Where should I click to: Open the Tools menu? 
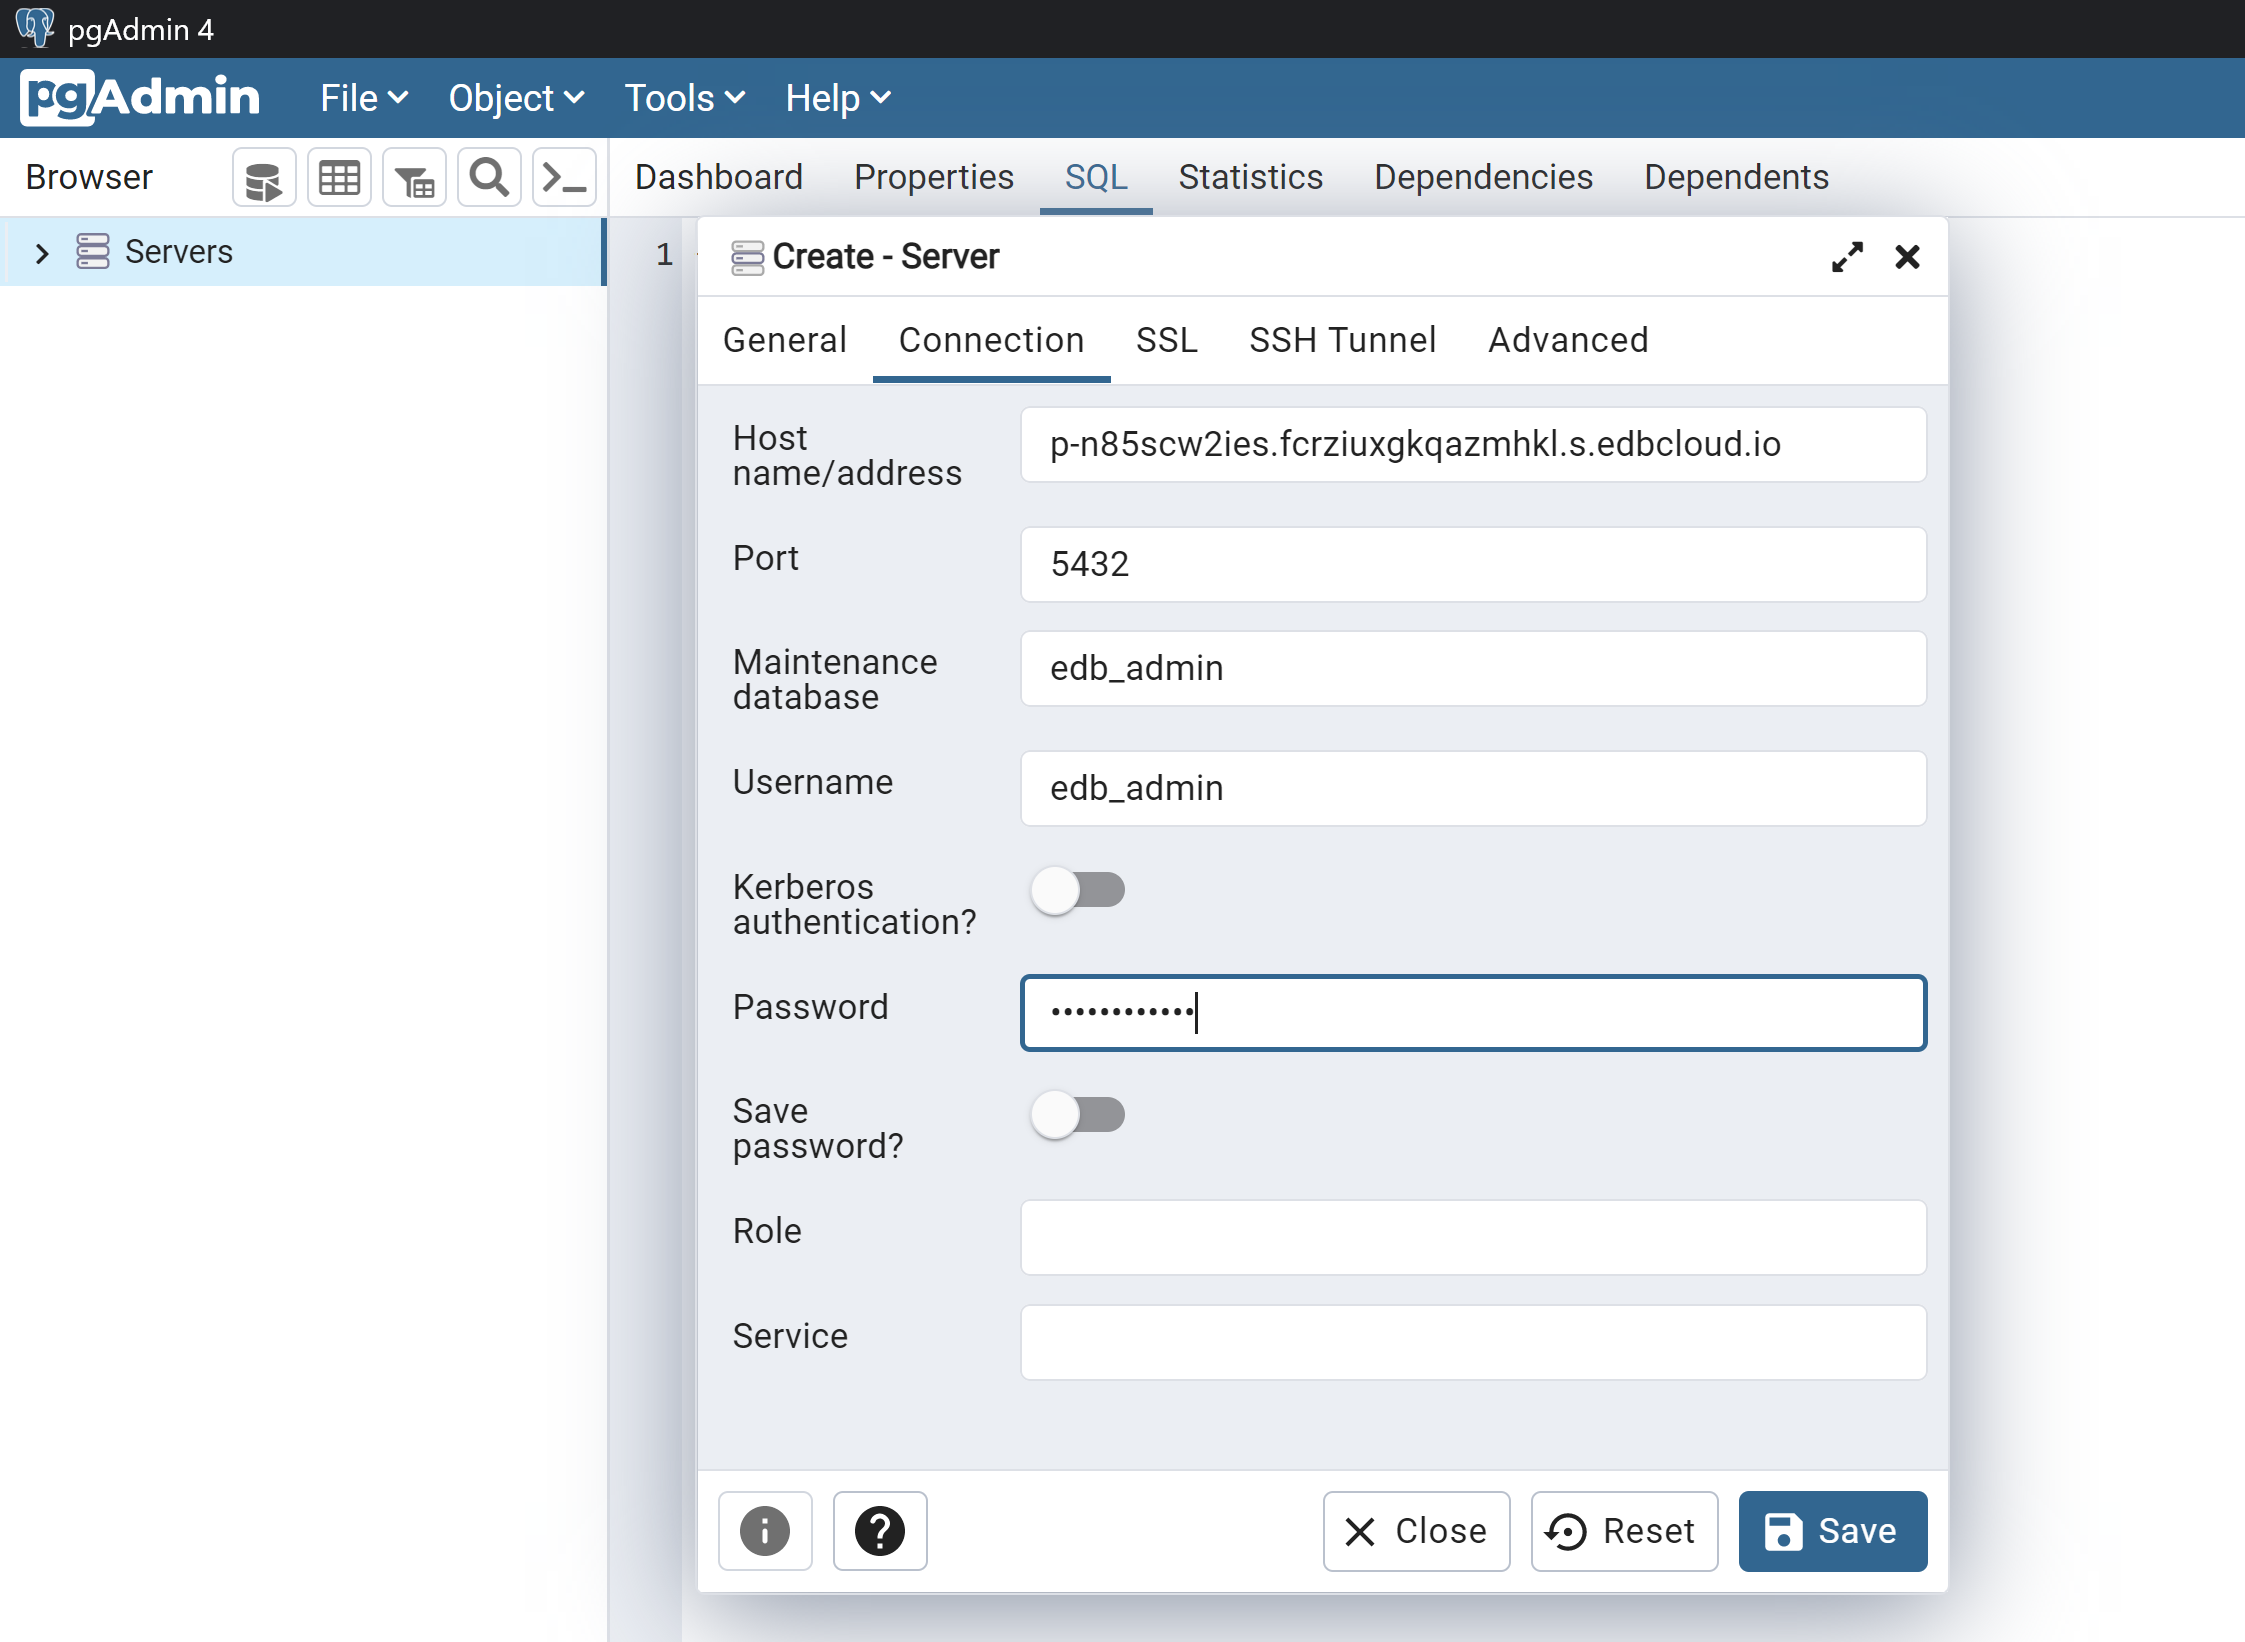[685, 98]
